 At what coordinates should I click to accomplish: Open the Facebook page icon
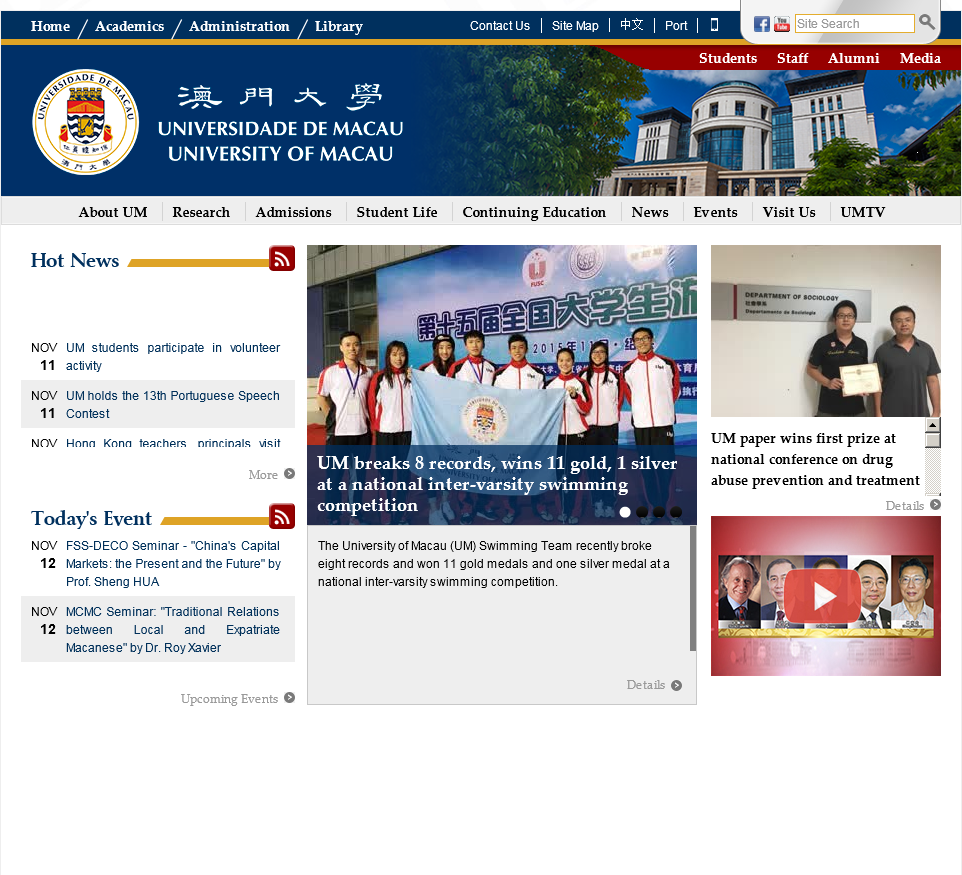(761, 24)
